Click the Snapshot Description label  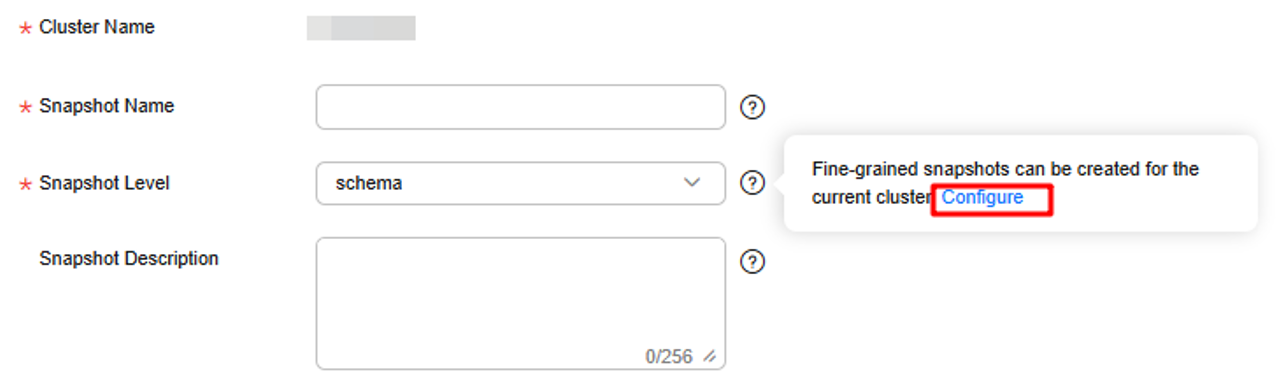click(129, 258)
